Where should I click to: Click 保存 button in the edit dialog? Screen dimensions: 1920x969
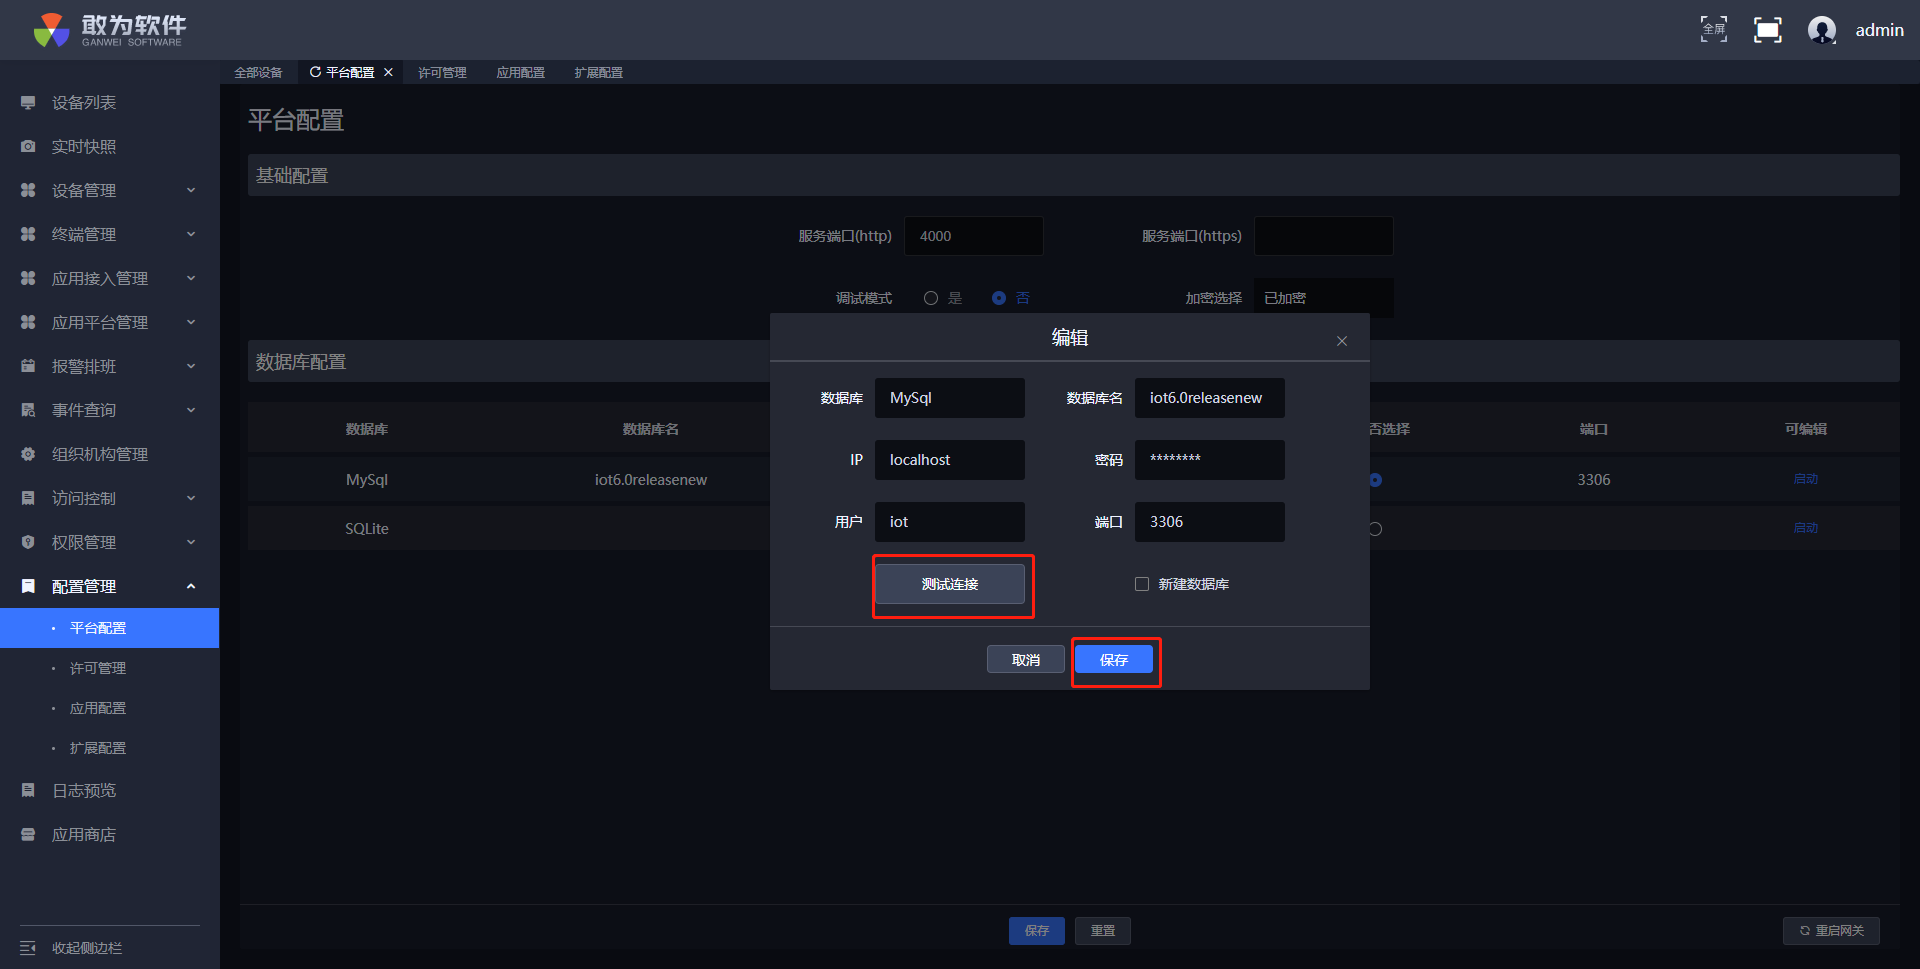pos(1114,660)
